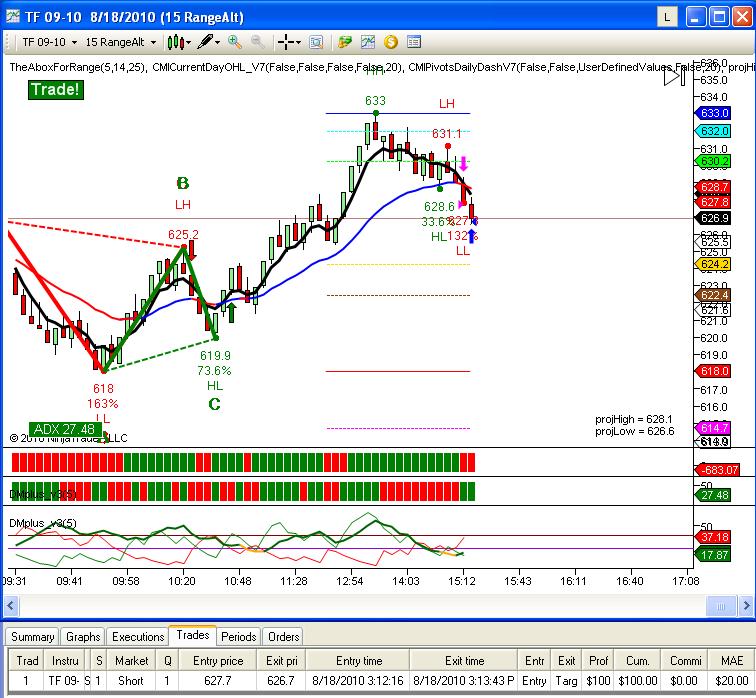Screen dimensions: 756x698
Task: Click the Exit time column header
Action: tap(464, 661)
